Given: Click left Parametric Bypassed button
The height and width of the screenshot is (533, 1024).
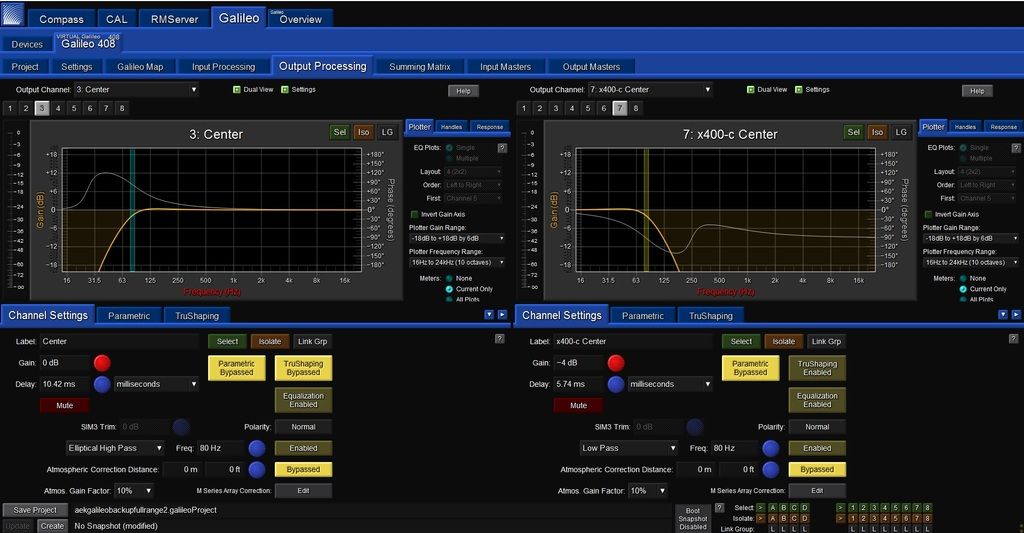Looking at the screenshot, I should (x=236, y=368).
